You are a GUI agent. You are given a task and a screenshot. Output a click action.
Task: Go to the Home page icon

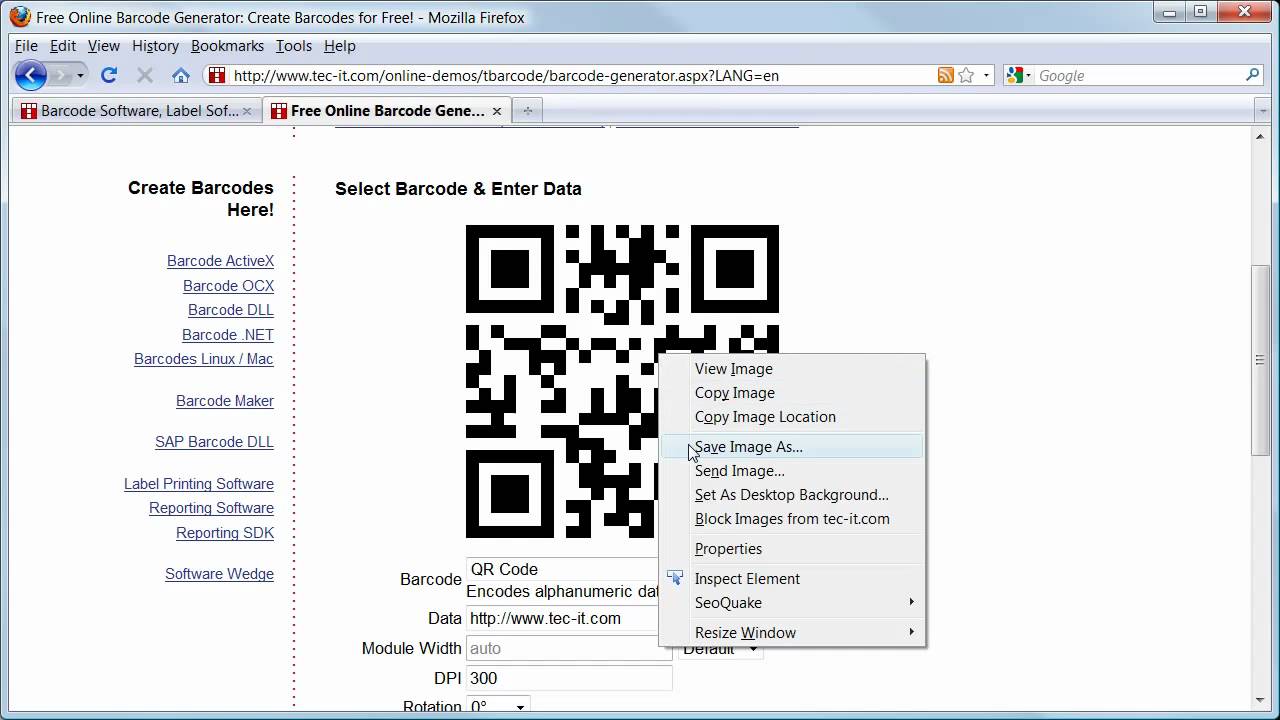coord(180,75)
